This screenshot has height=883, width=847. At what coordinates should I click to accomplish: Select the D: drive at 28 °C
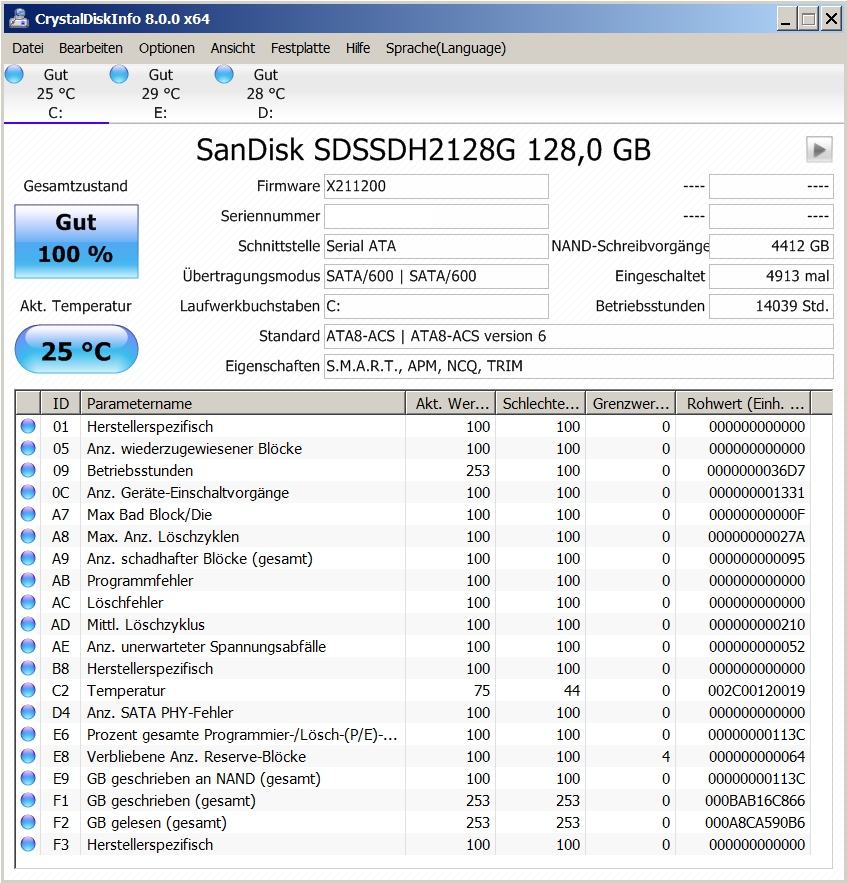tap(265, 93)
